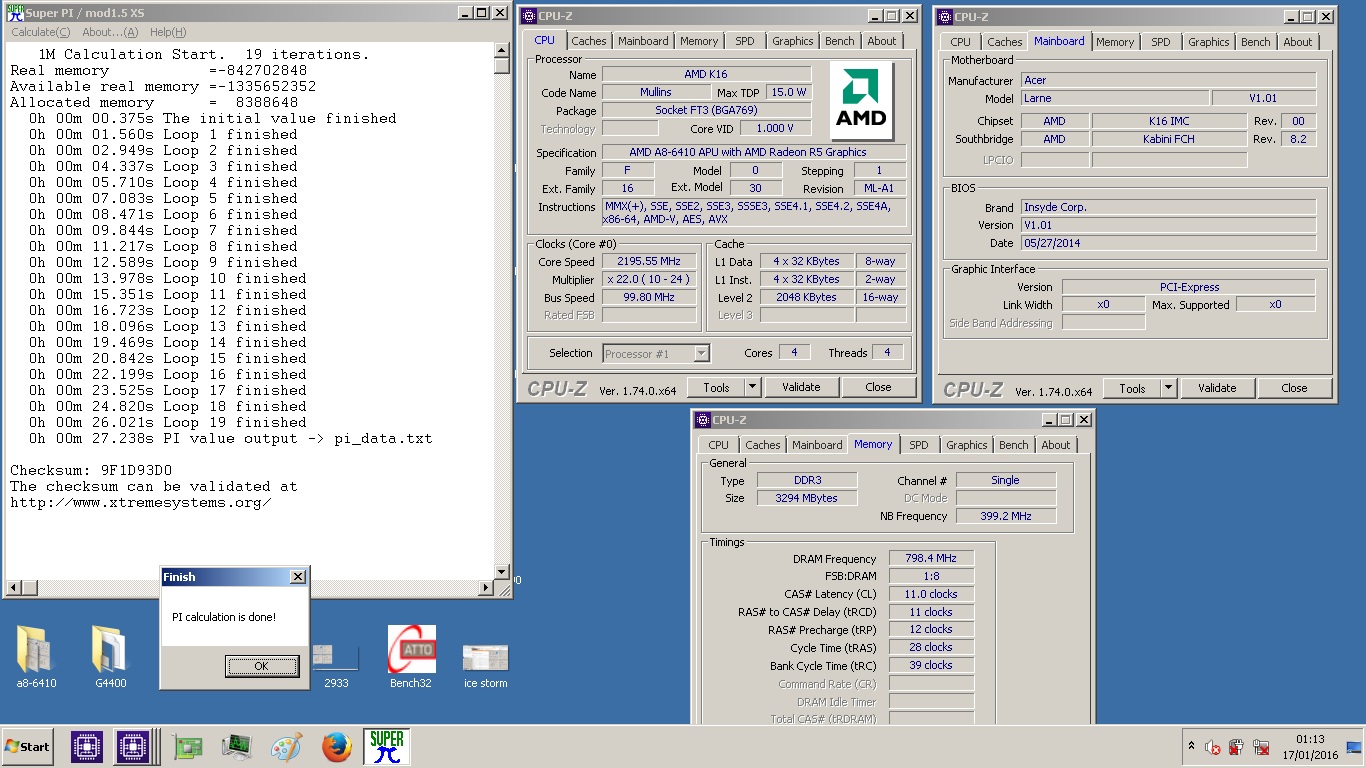Click Tools button in Mainboard window
Image resolution: width=1366 pixels, height=768 pixels.
(1133, 388)
